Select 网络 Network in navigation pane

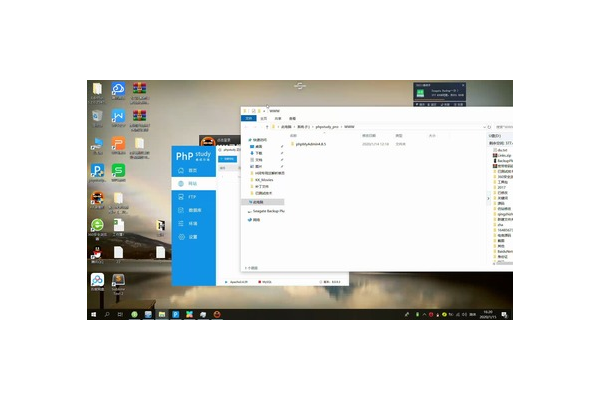click(254, 220)
